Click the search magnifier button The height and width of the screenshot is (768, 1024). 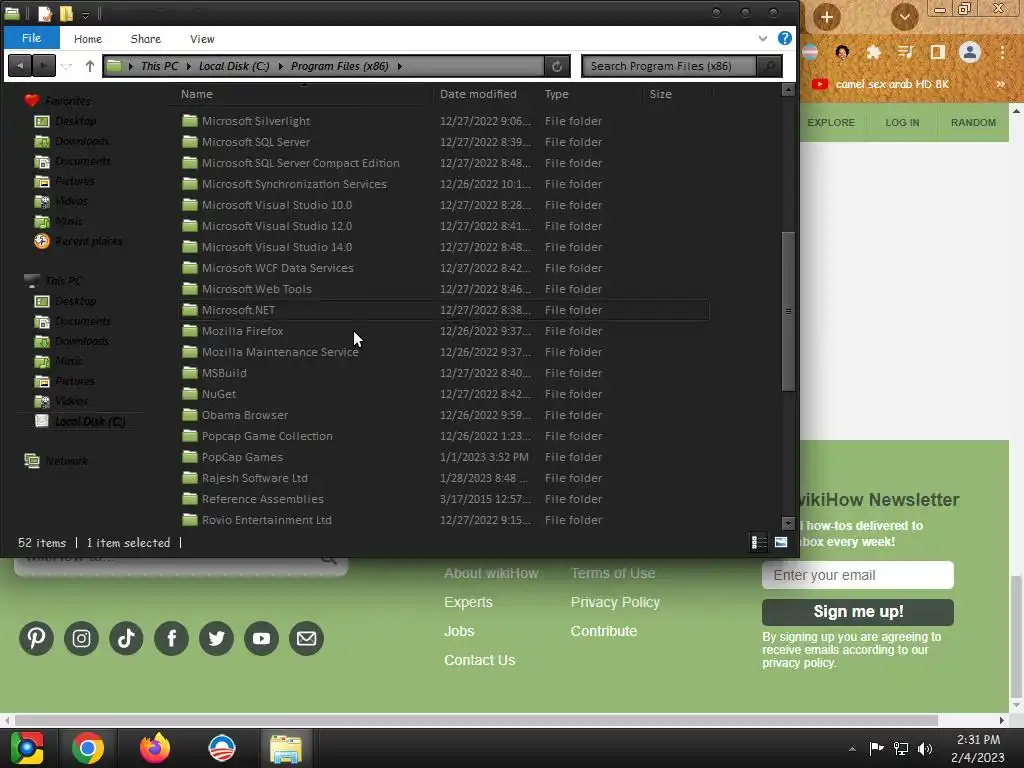pyautogui.click(x=769, y=66)
